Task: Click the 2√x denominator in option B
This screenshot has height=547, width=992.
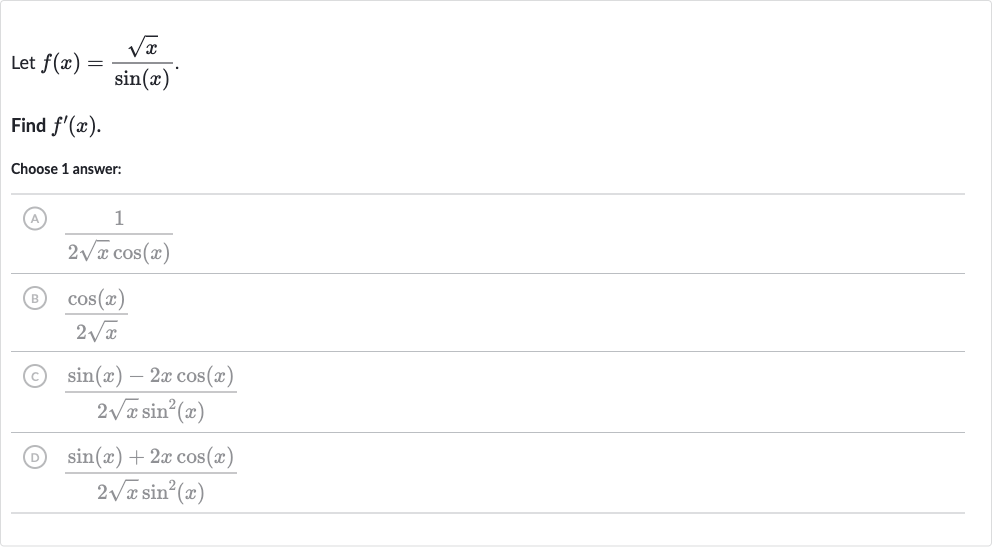Action: (x=96, y=331)
